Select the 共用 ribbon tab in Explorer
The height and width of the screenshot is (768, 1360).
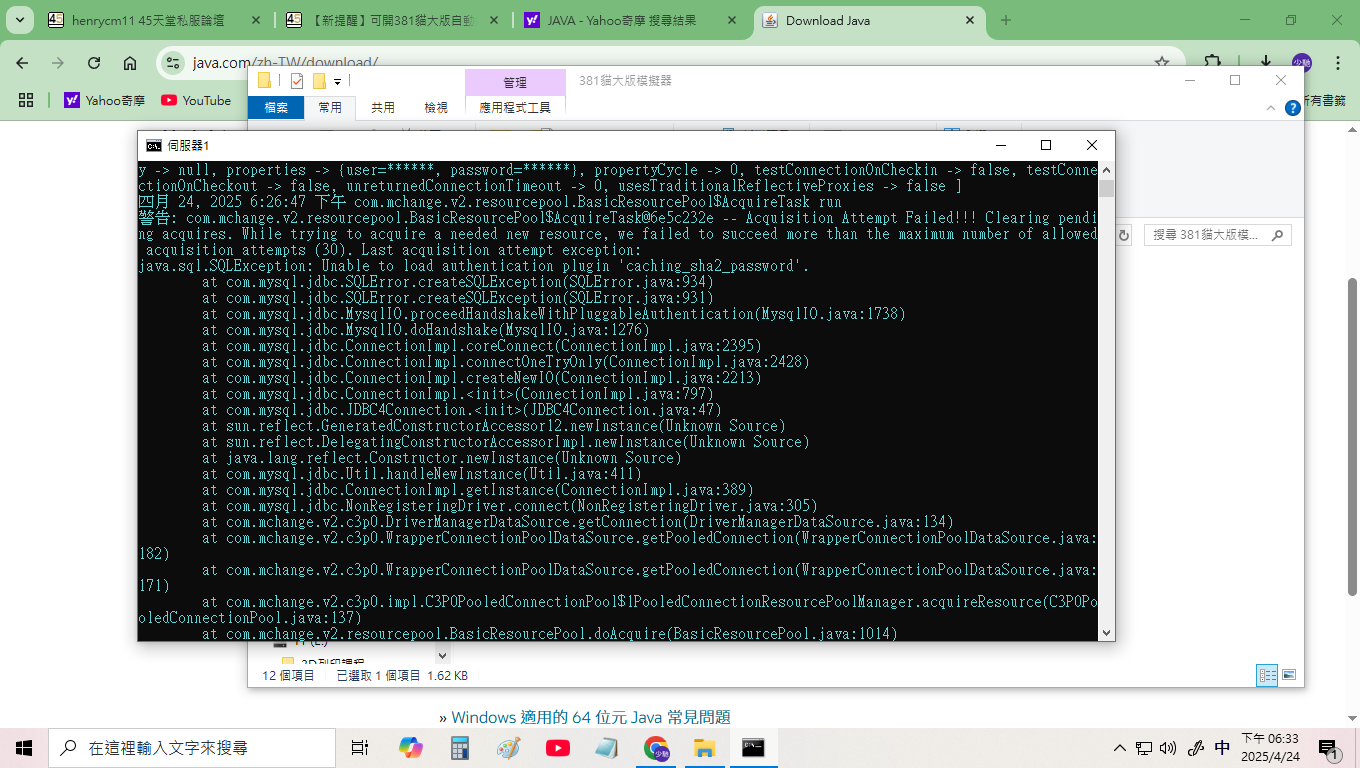coord(383,107)
